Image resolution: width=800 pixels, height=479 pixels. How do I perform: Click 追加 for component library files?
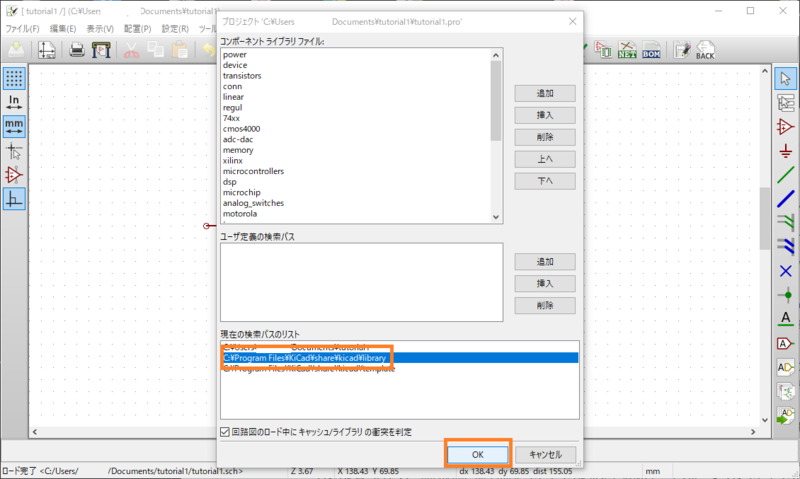pos(545,93)
